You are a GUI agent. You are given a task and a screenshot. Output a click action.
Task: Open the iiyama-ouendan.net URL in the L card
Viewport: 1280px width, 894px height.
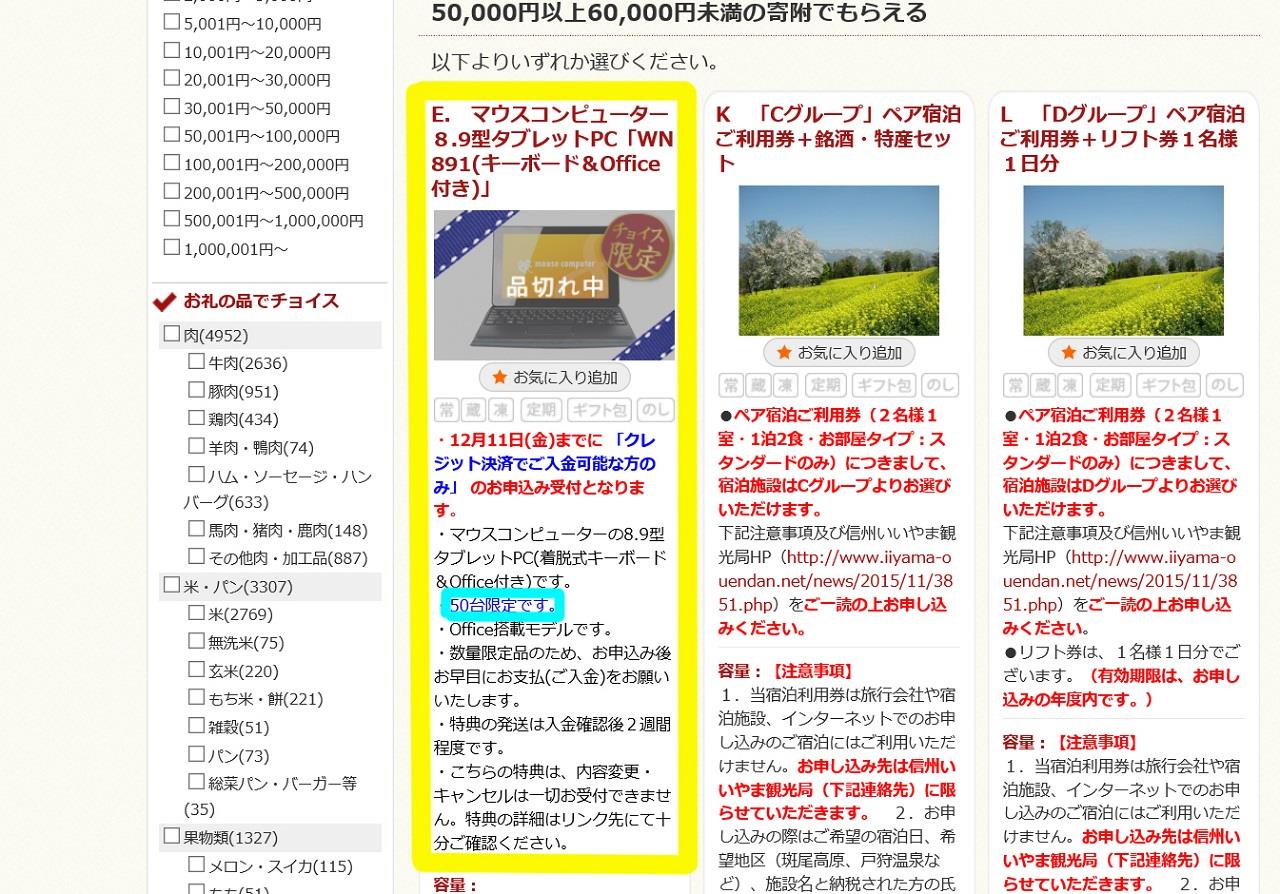point(1120,581)
